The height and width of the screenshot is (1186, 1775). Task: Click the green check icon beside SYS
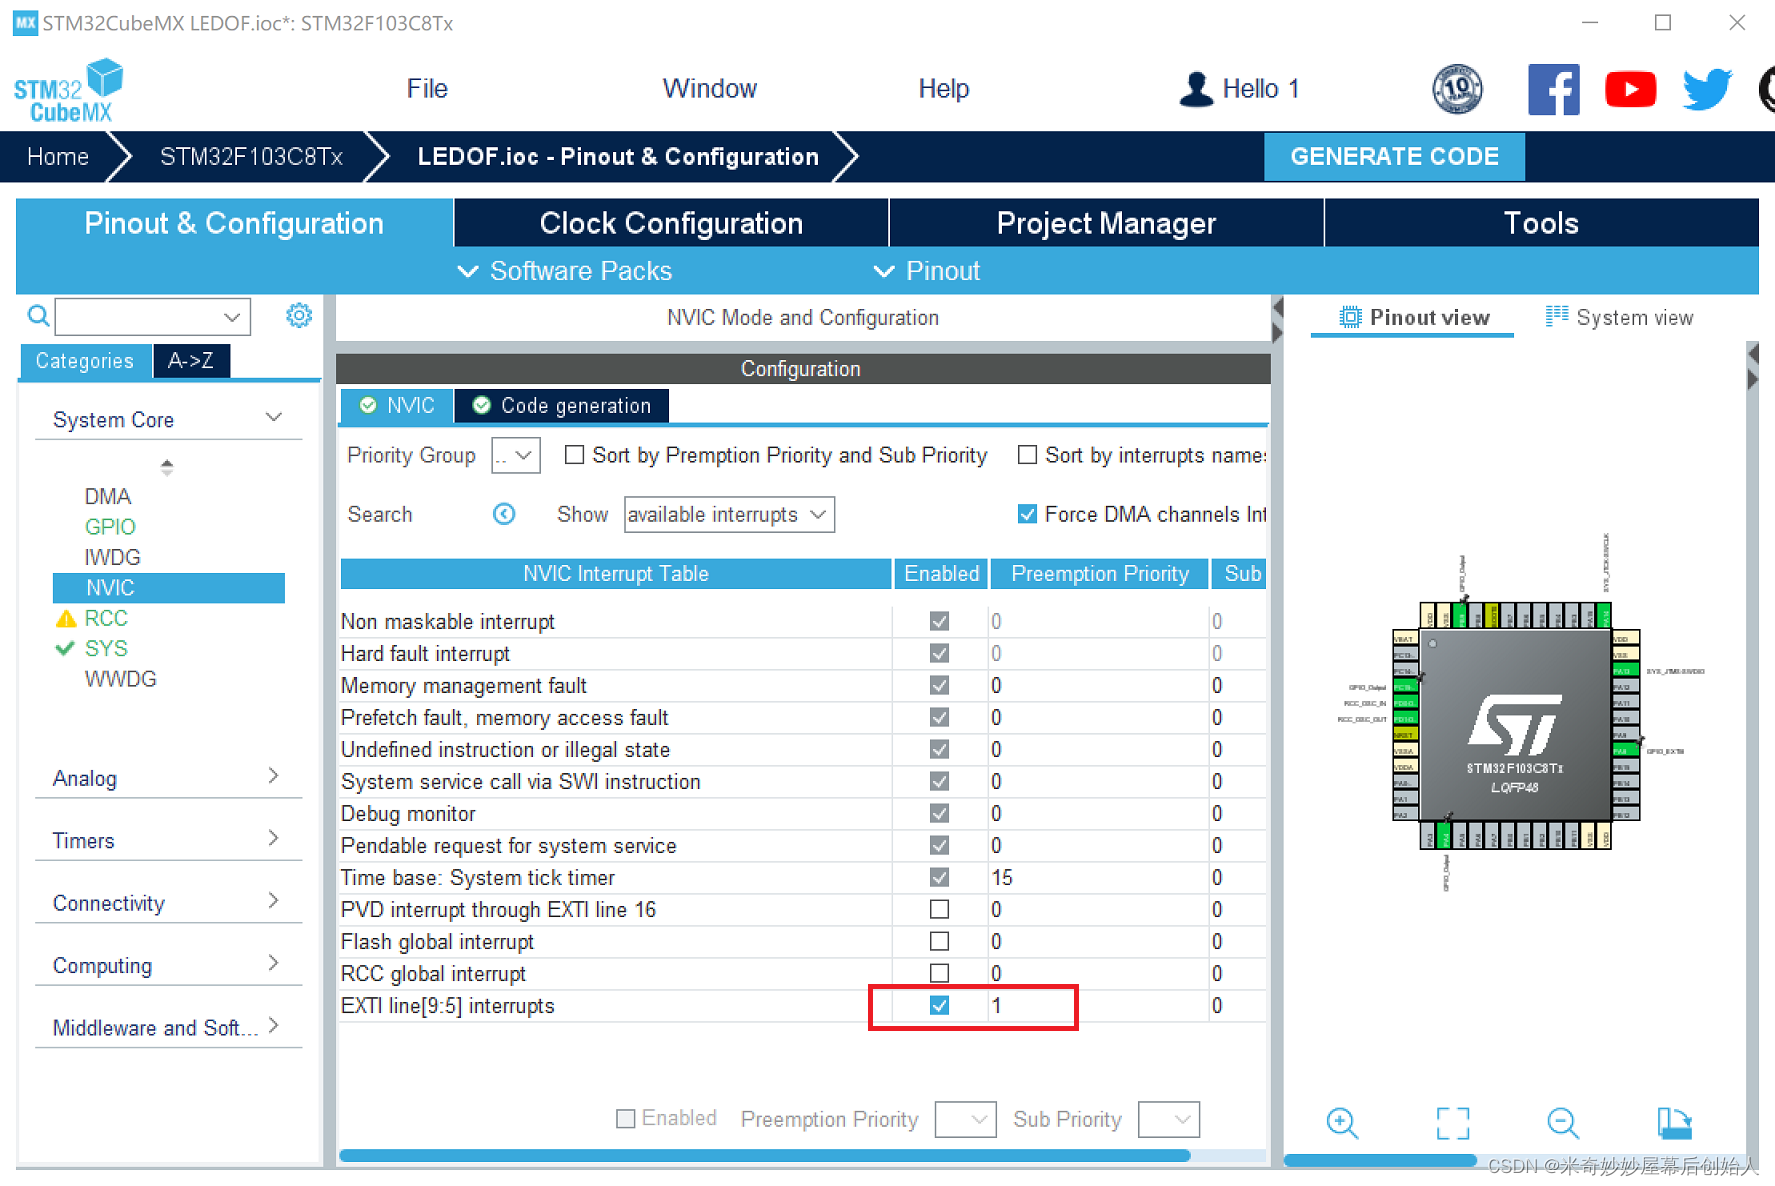pos(65,648)
